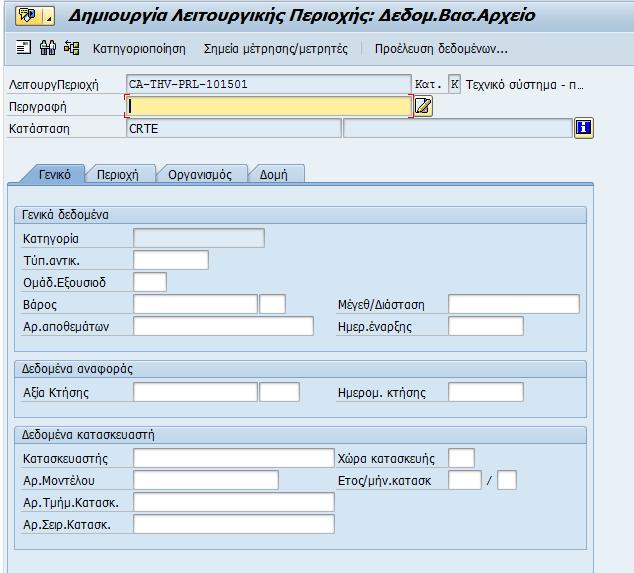Click the Βάρος value field
634x573 pixels.
pos(195,304)
